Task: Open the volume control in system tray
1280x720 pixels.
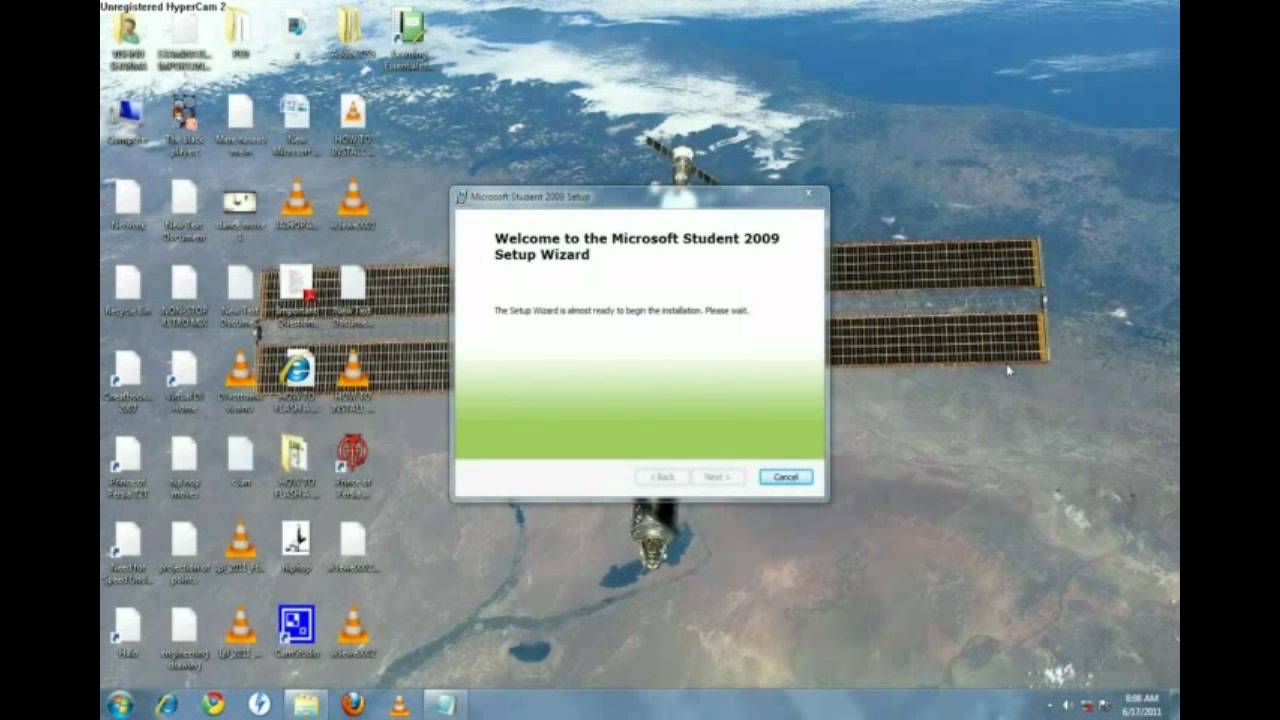Action: [1067, 705]
